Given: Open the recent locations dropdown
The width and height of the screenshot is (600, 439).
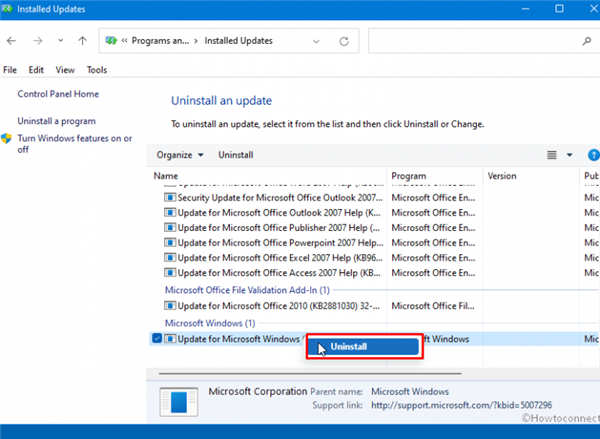Looking at the screenshot, I should tap(60, 41).
